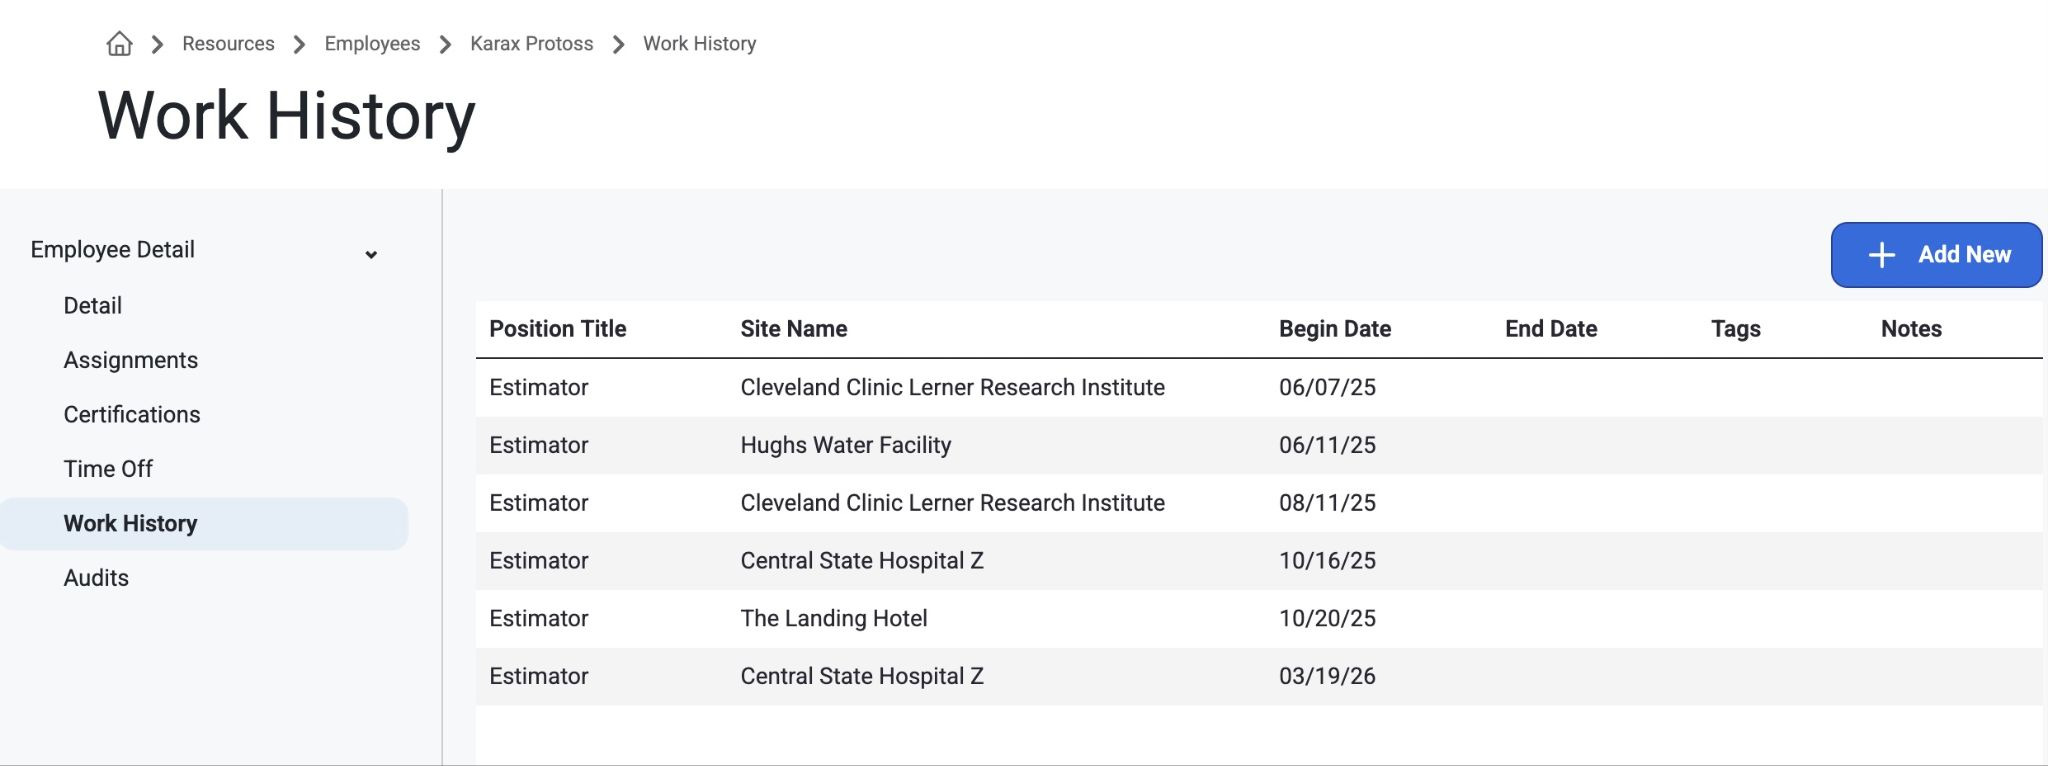Open the Assignments sidebar item
This screenshot has height=766, width=2048.
tap(131, 360)
